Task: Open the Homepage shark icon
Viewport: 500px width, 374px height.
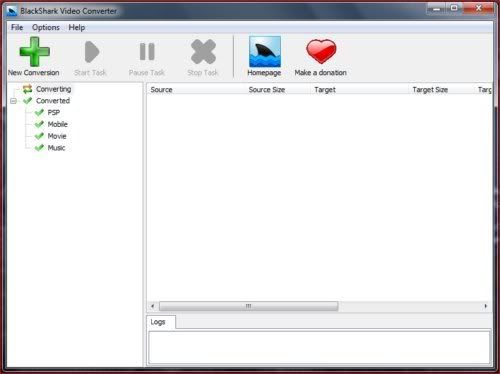Action: click(x=265, y=52)
